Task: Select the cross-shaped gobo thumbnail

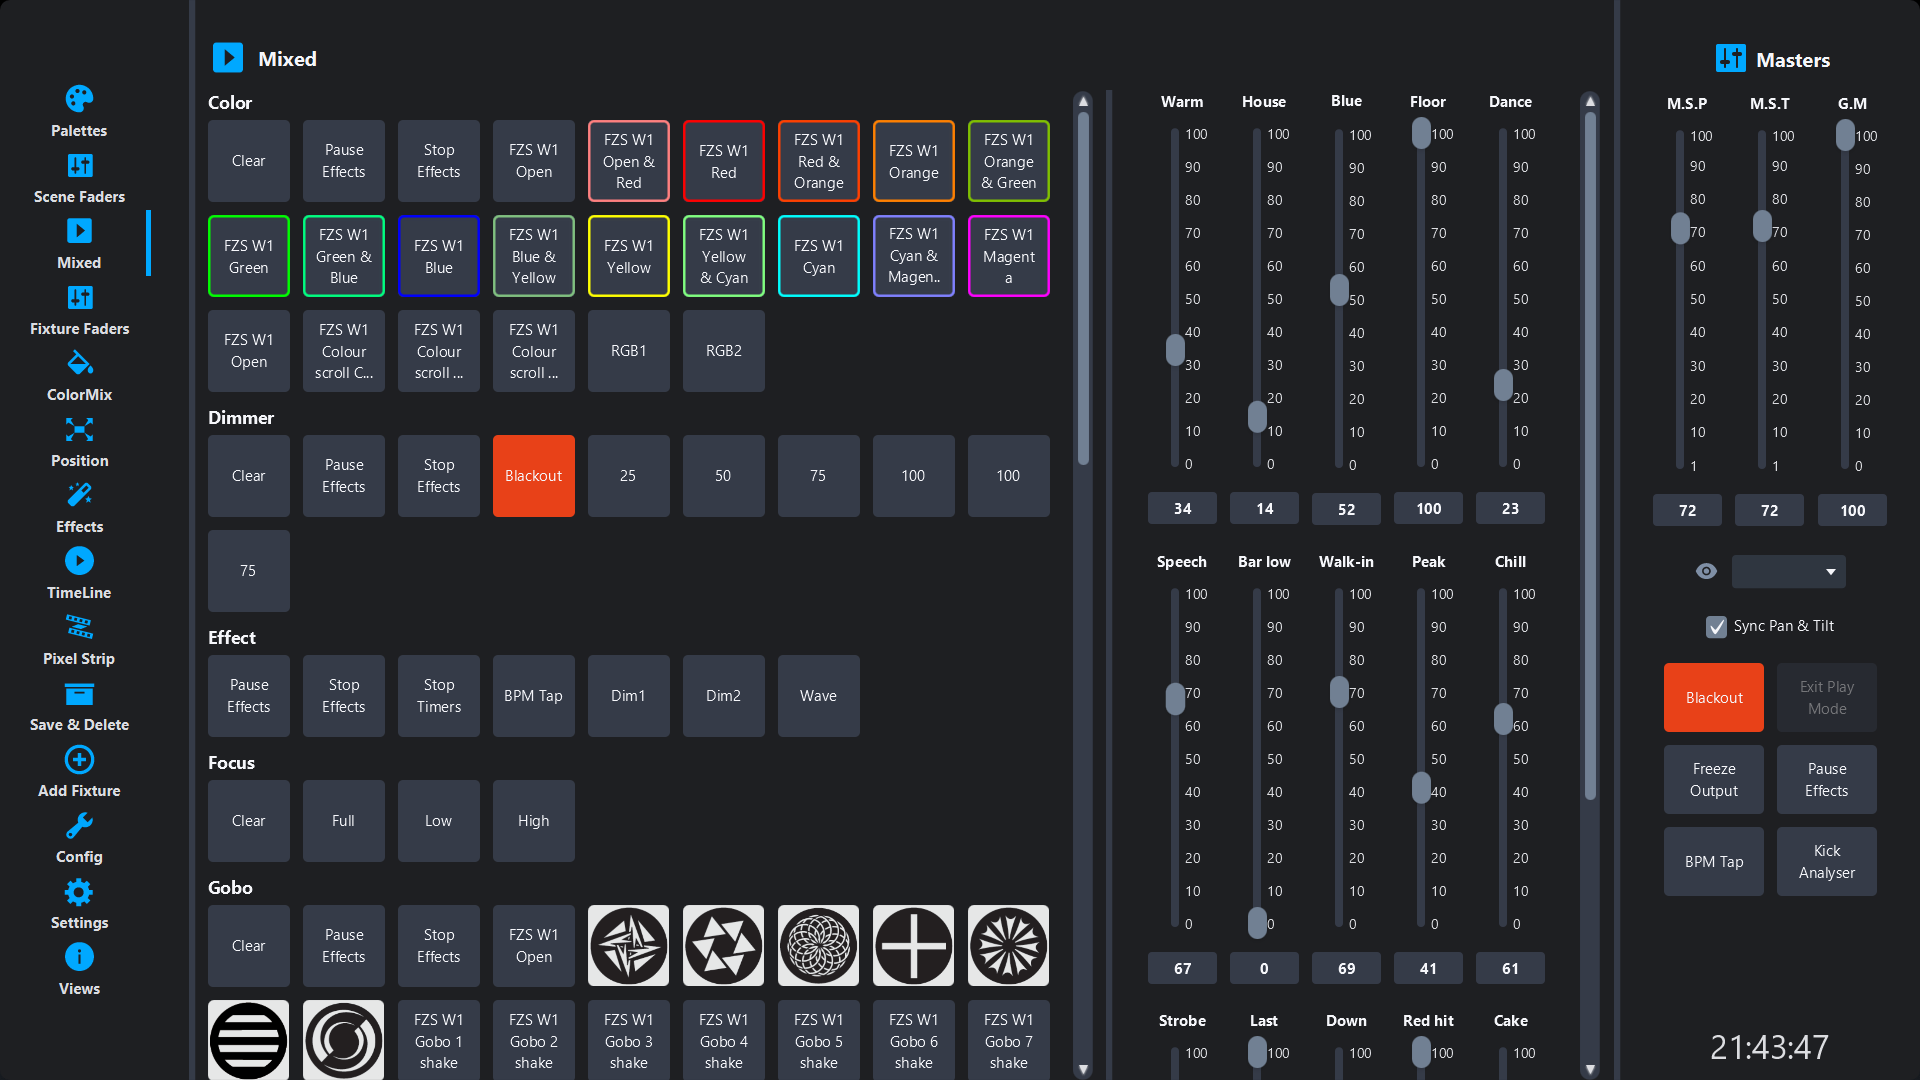Action: coord(913,946)
